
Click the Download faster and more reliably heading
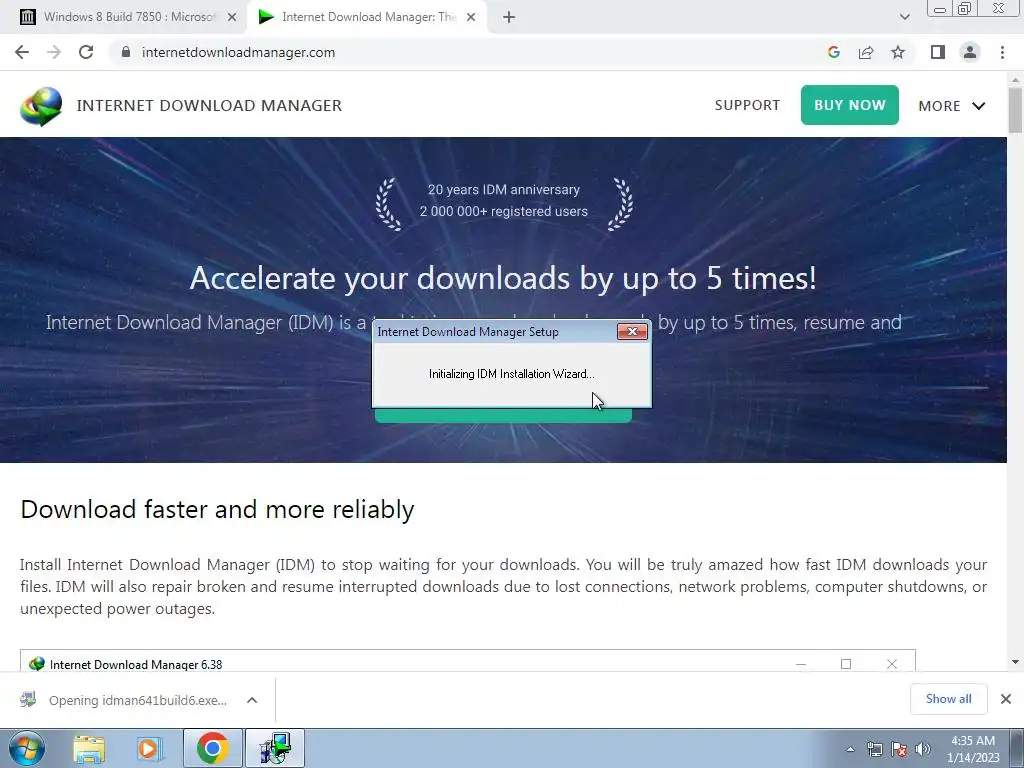[217, 509]
